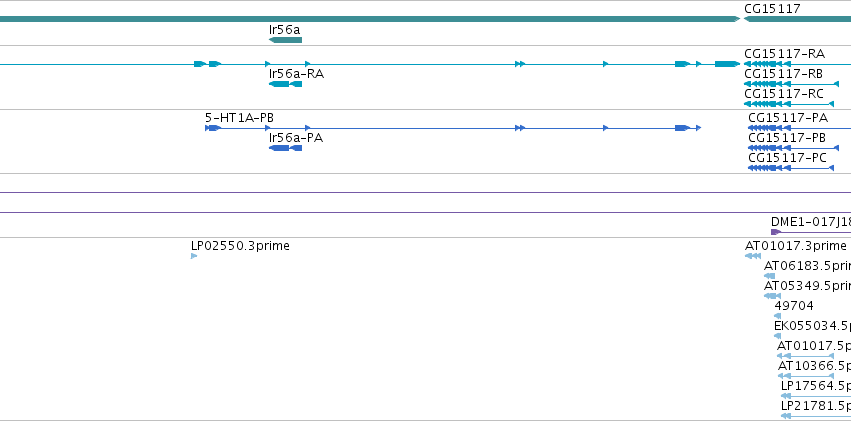Click the LP21781.5prime EST label
851x421 pixels.
click(x=816, y=406)
